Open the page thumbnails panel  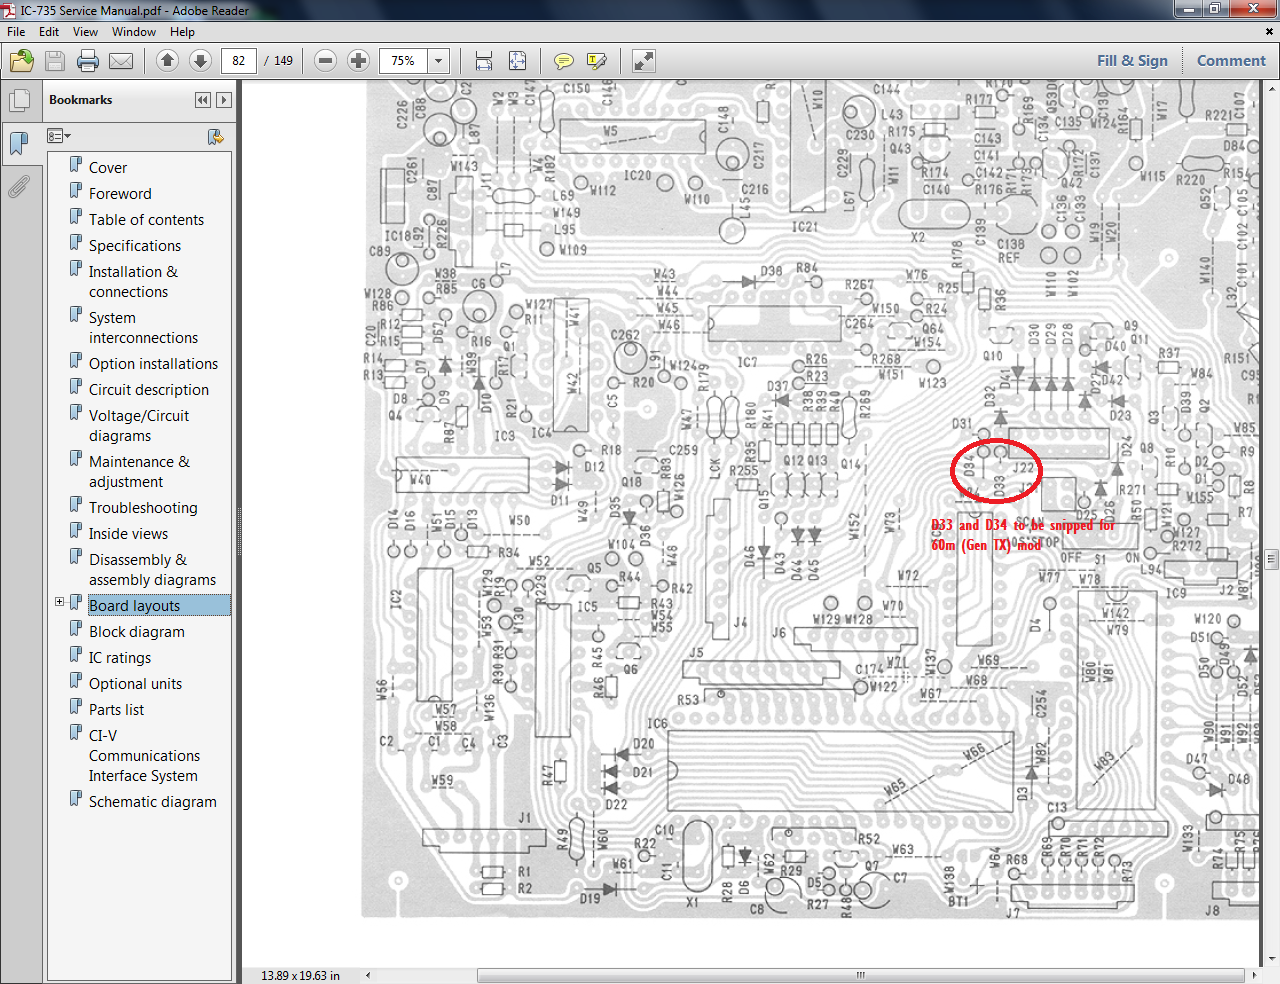[19, 101]
